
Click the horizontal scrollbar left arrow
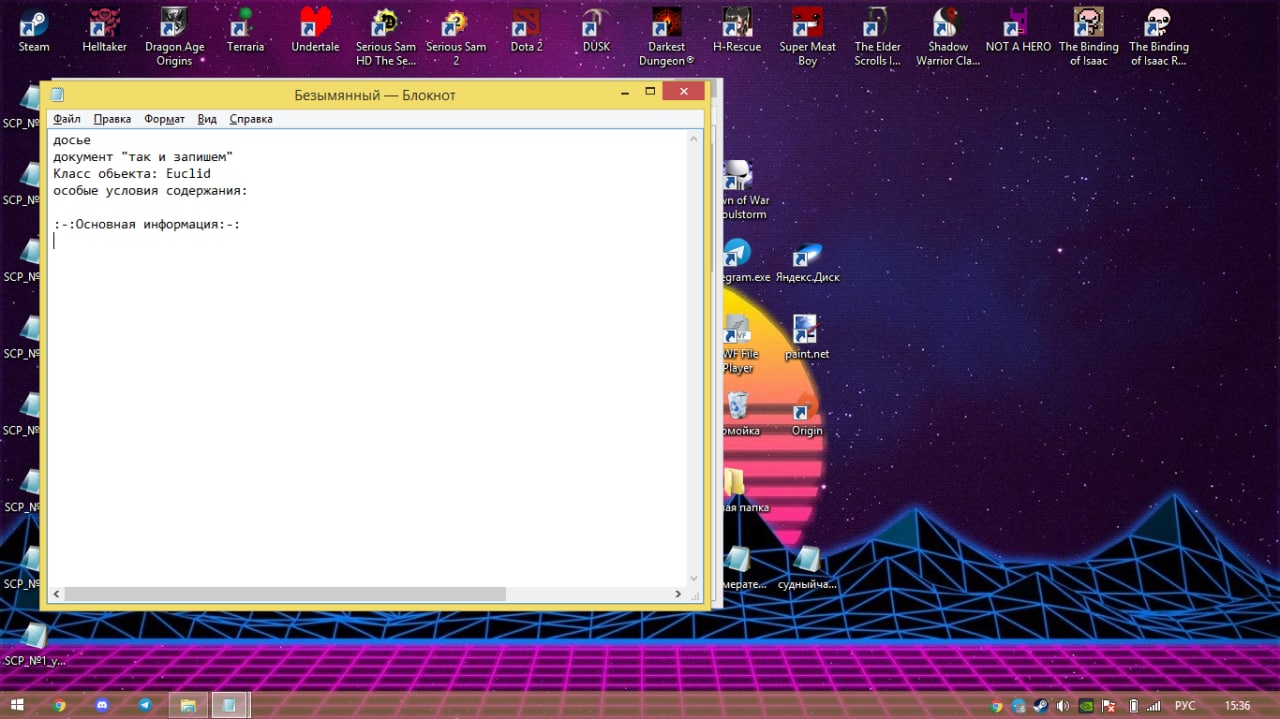coord(56,594)
